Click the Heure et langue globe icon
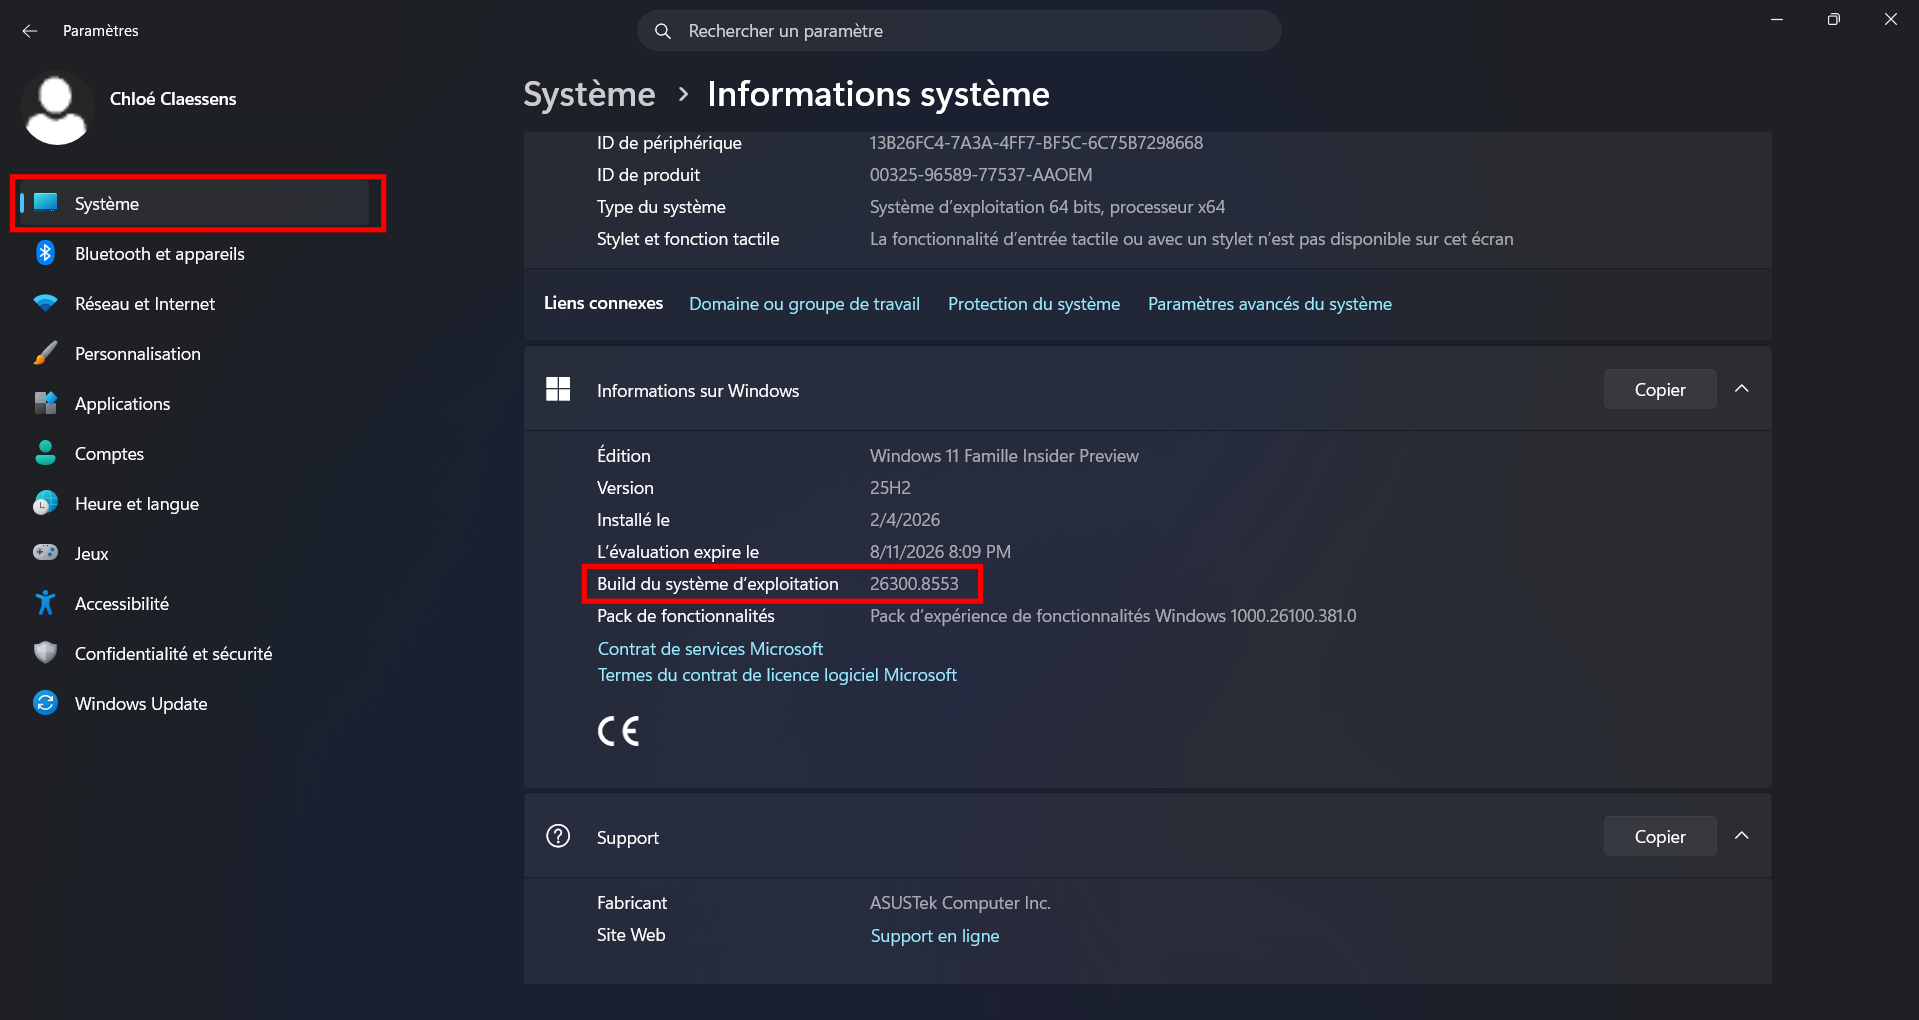The image size is (1919, 1020). (46, 503)
